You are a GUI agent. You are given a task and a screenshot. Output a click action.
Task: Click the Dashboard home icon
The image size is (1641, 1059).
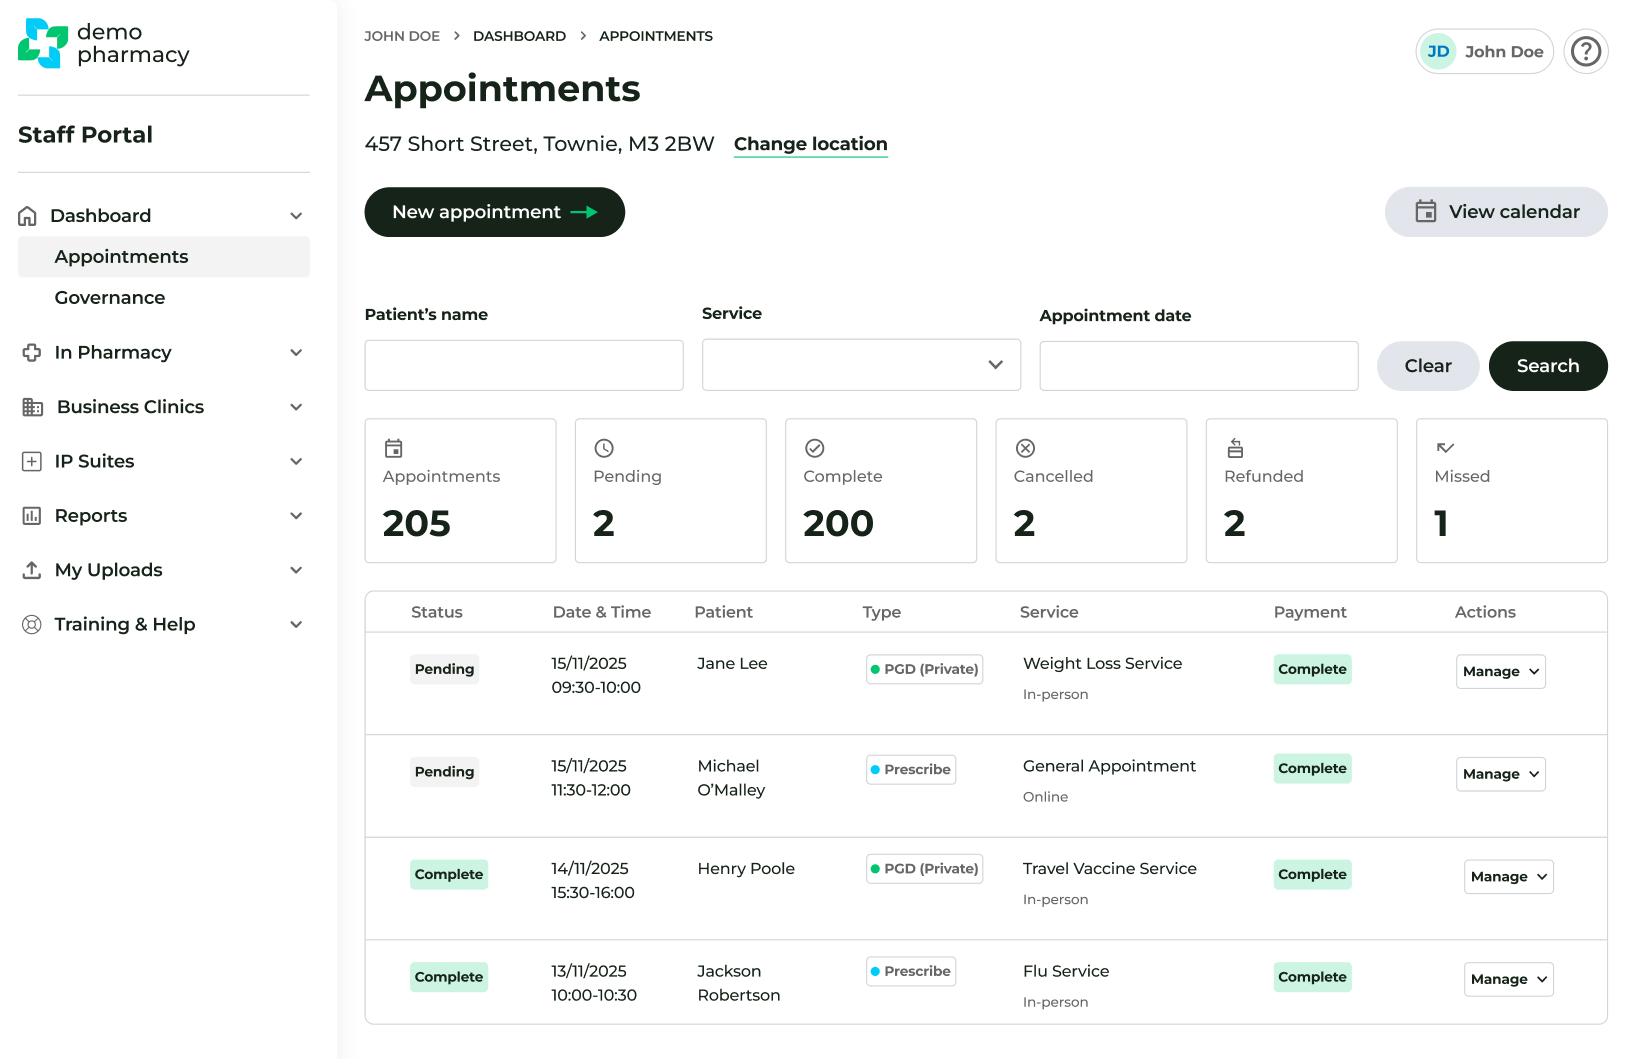[31, 215]
